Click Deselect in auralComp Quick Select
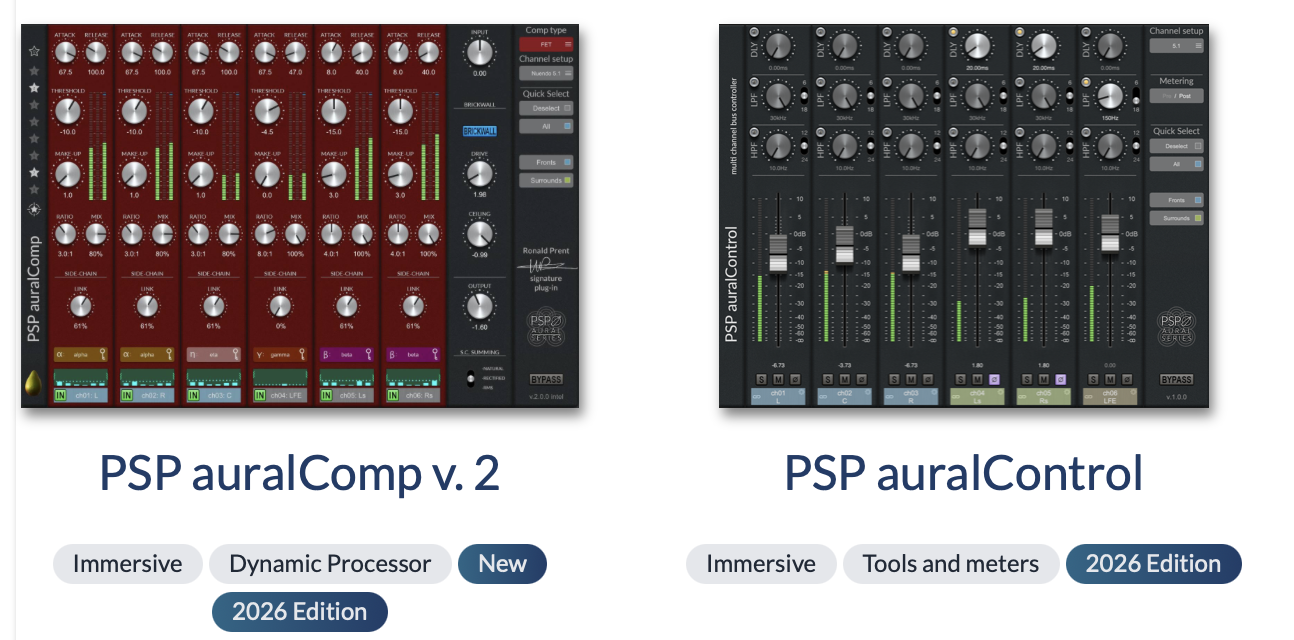The height and width of the screenshot is (640, 1294). [546, 108]
